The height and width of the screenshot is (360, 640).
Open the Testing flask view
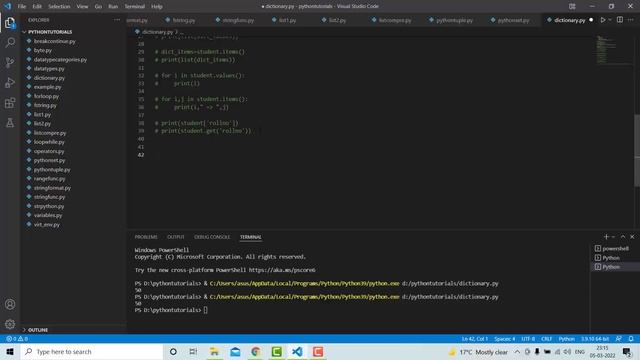click(x=10, y=122)
